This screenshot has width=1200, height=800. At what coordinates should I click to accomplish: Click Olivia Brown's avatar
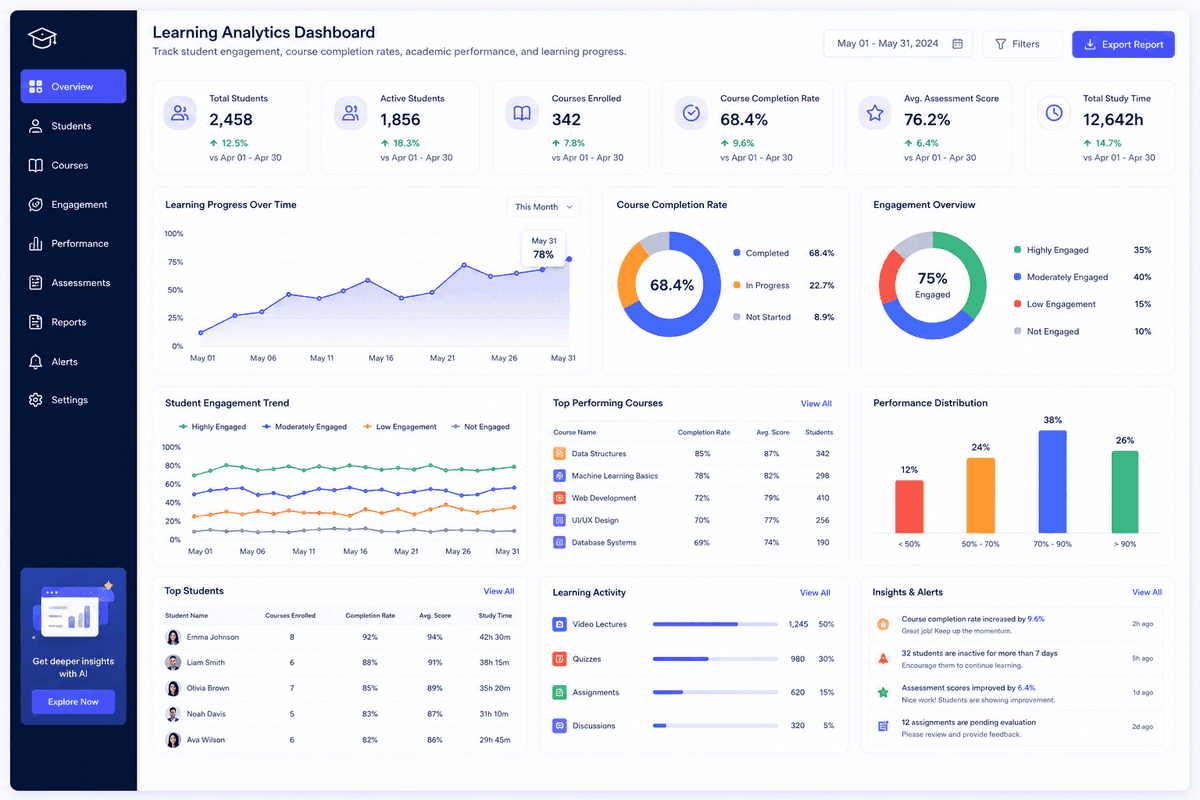tap(173, 688)
